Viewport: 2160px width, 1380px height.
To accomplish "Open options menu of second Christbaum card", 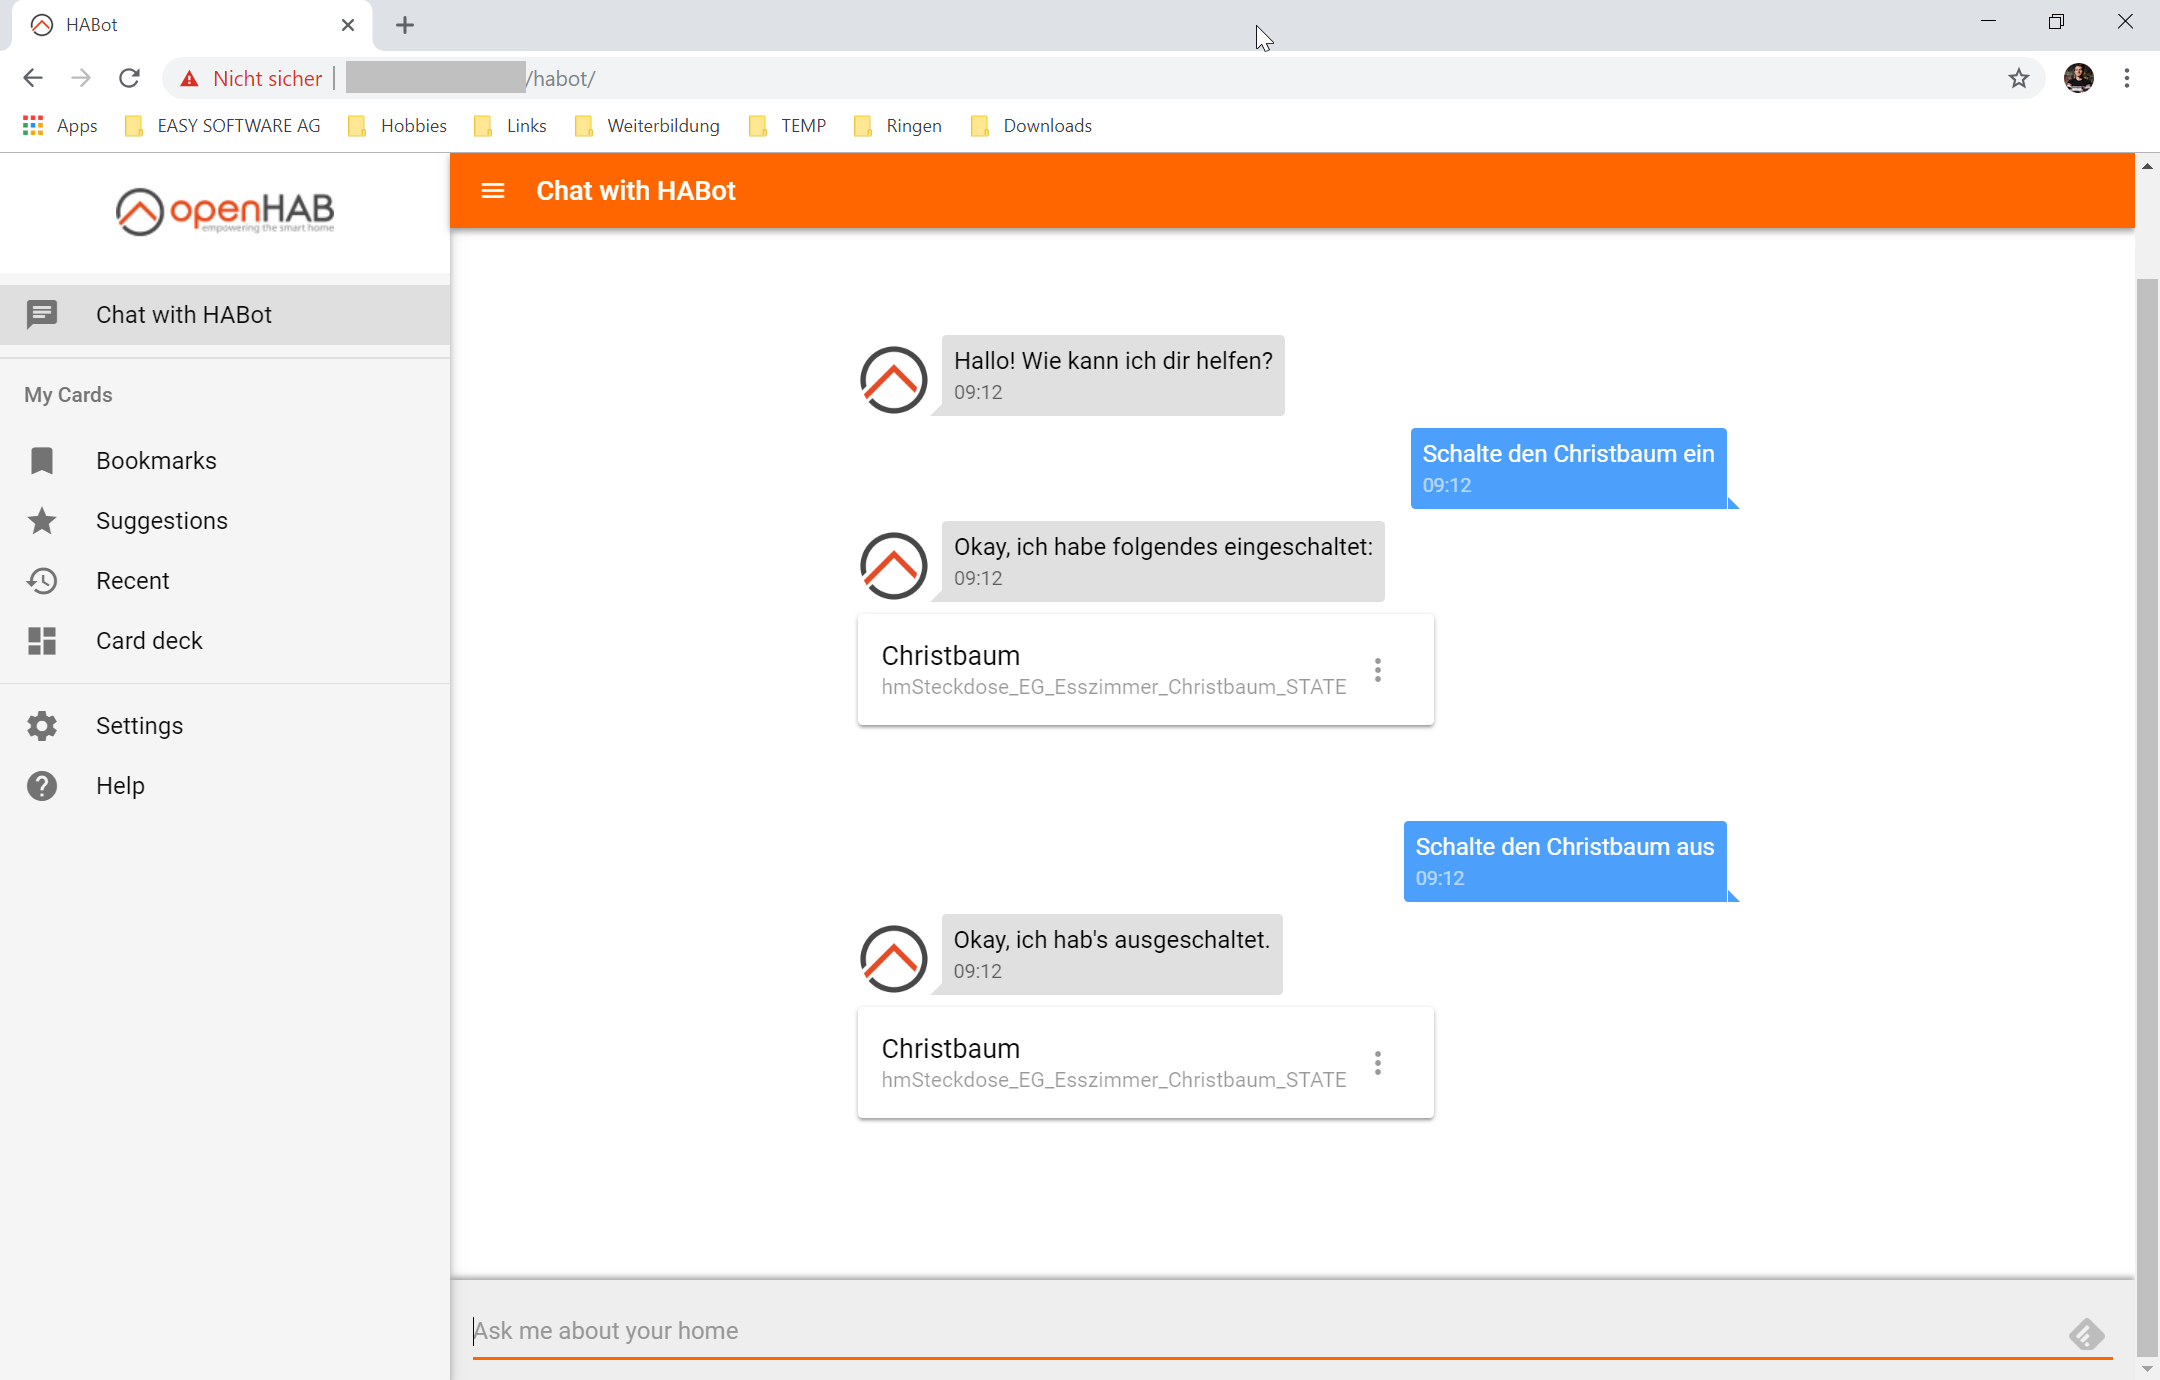I will [1378, 1063].
